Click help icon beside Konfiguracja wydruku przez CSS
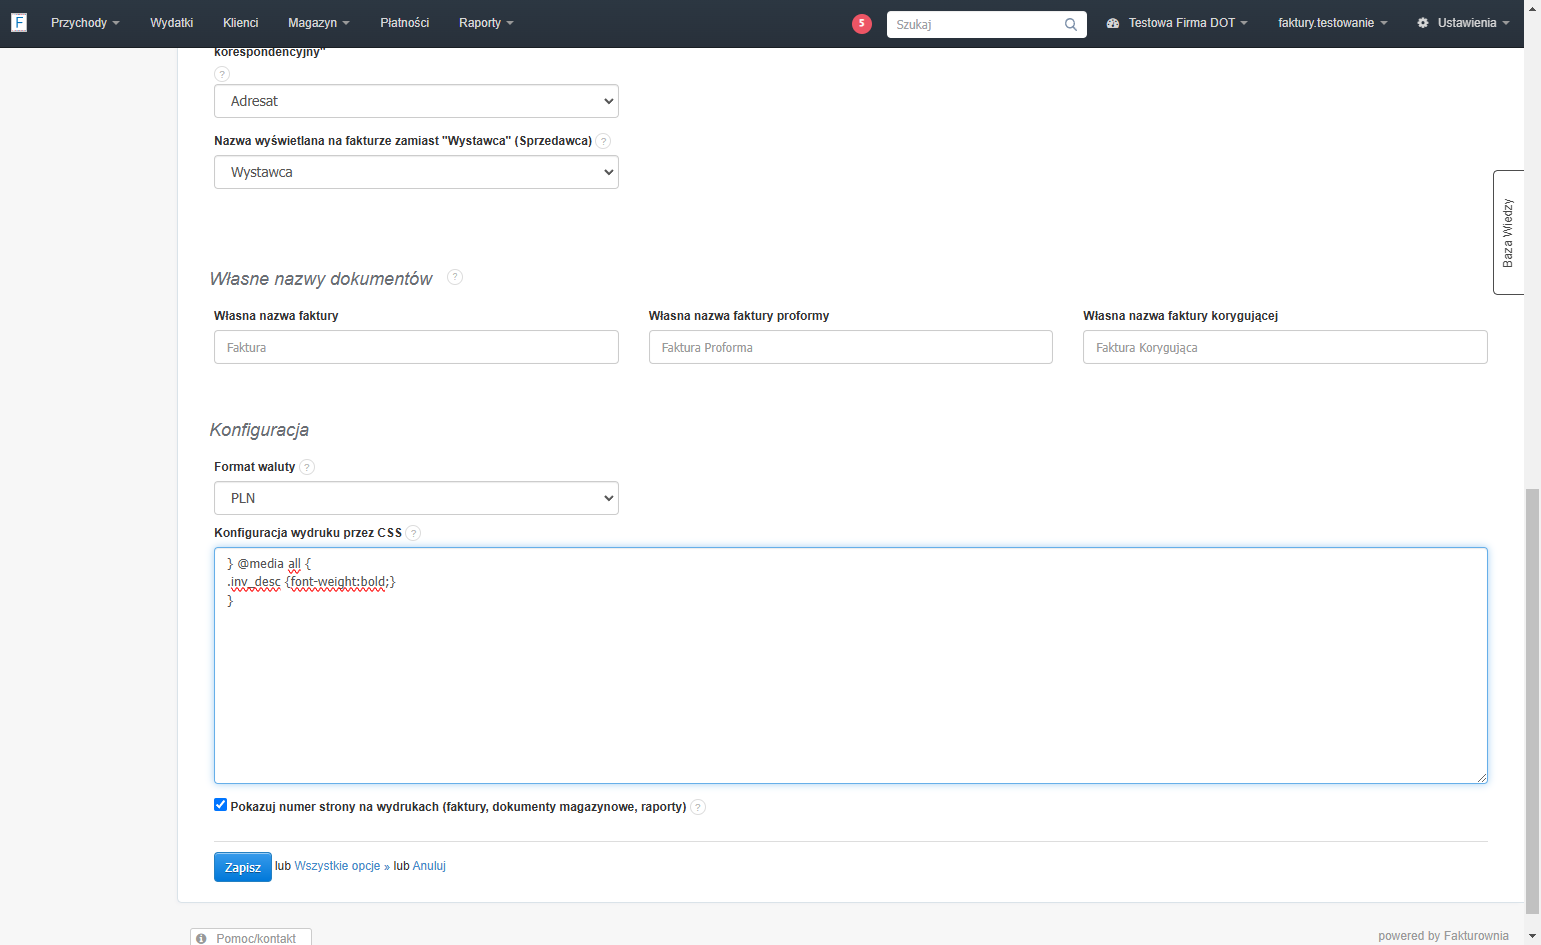The height and width of the screenshot is (945, 1541). (414, 533)
